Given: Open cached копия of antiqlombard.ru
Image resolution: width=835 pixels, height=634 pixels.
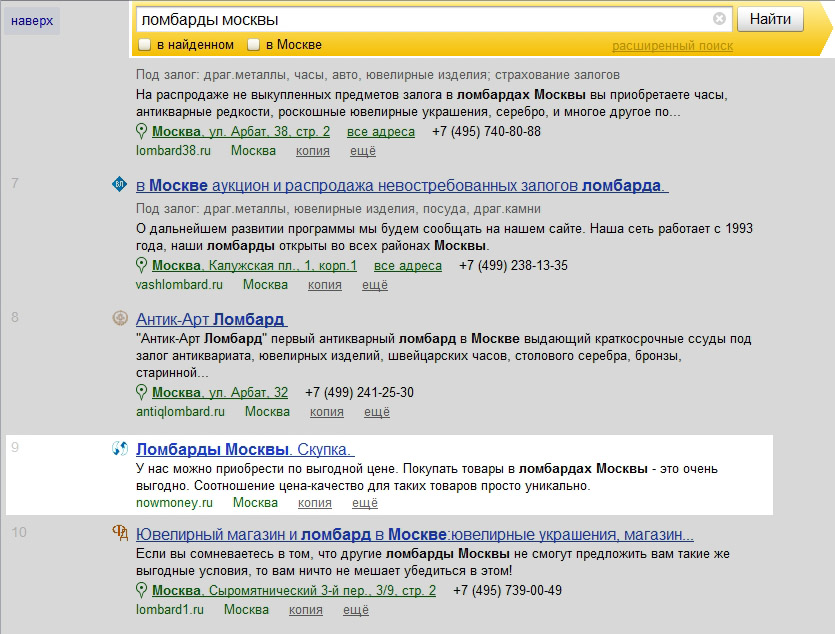Looking at the screenshot, I should 327,413.
